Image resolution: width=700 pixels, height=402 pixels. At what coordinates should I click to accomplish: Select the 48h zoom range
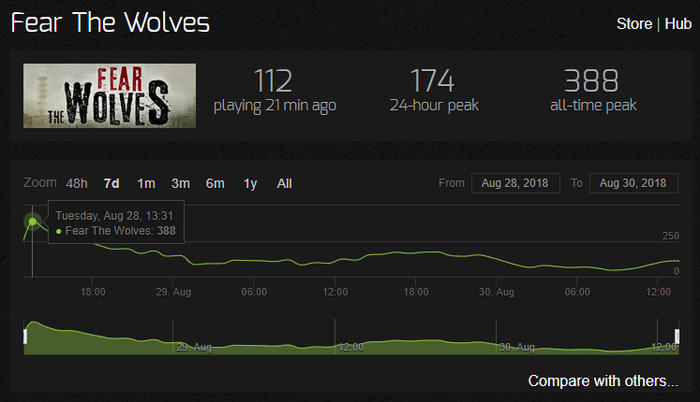tap(77, 184)
